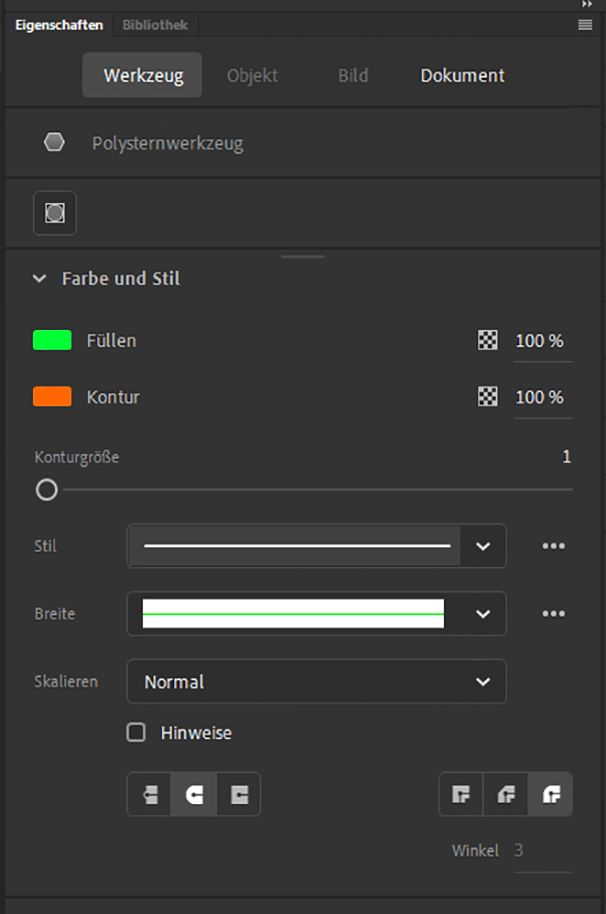Image resolution: width=606 pixels, height=914 pixels.
Task: Collapse the Farbe und Stil section
Action: (x=40, y=279)
